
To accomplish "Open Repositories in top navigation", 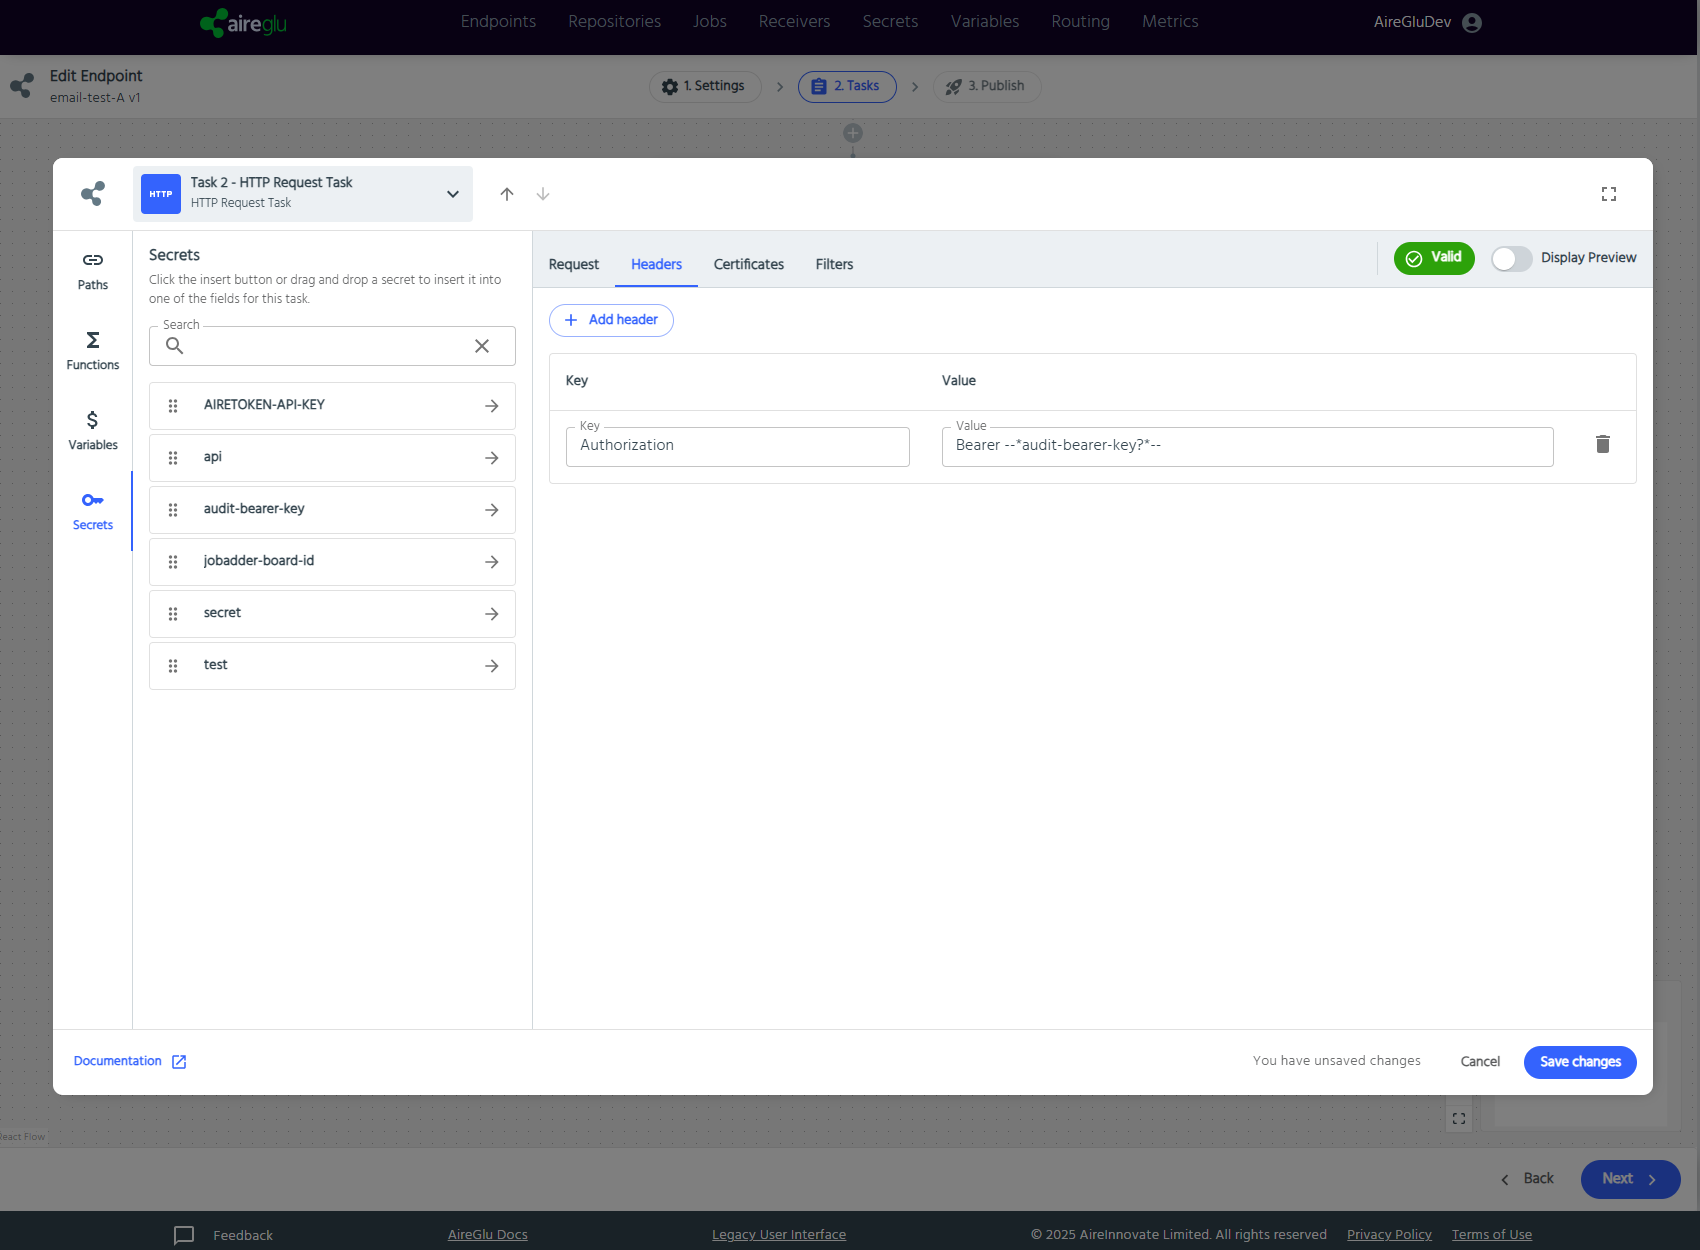I will 615,22.
